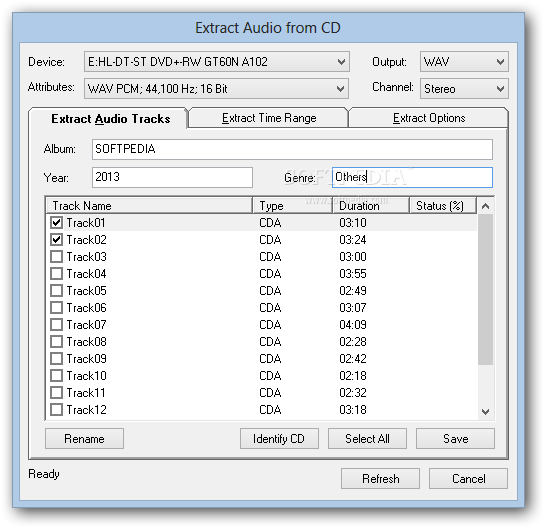Click the Rename button
This screenshot has width=545, height=528.
(84, 439)
